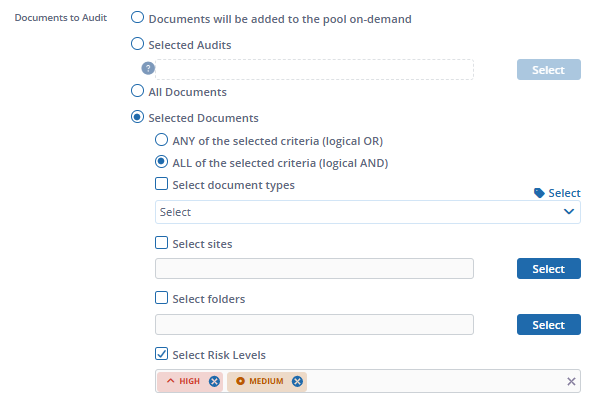Select the All Documents radio option
The height and width of the screenshot is (401, 603).
pos(138,92)
